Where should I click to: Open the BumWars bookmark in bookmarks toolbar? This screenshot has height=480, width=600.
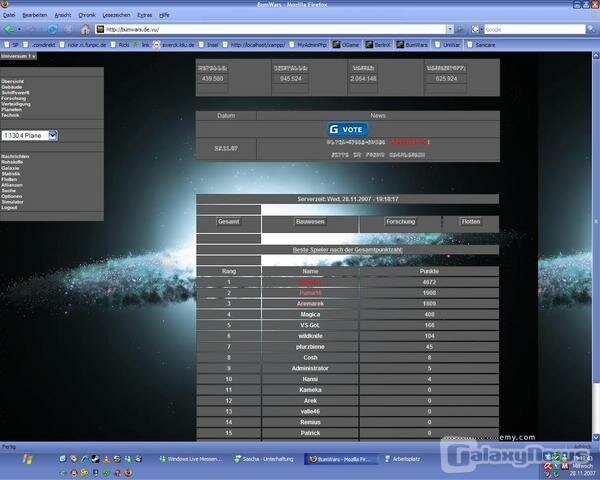[412, 45]
